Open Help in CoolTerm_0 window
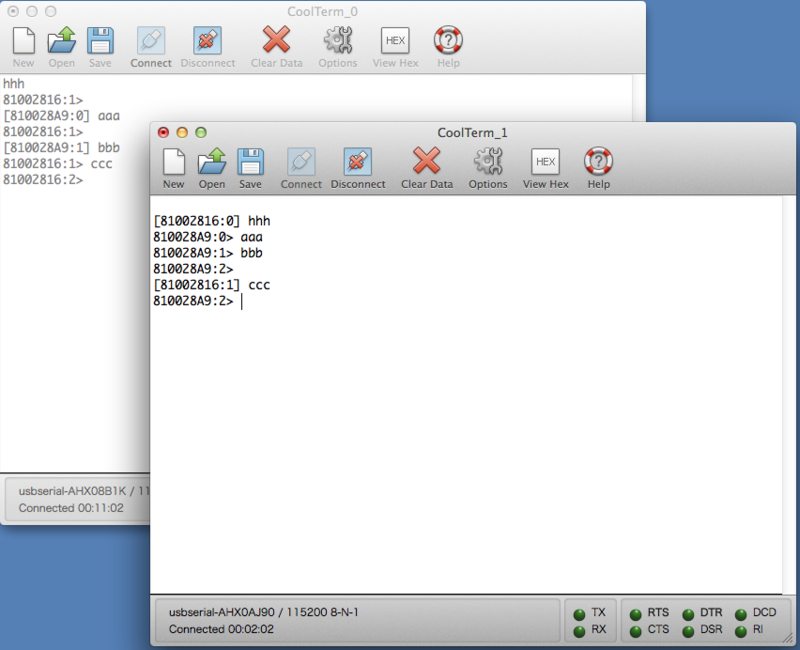The width and height of the screenshot is (800, 650). coord(448,40)
